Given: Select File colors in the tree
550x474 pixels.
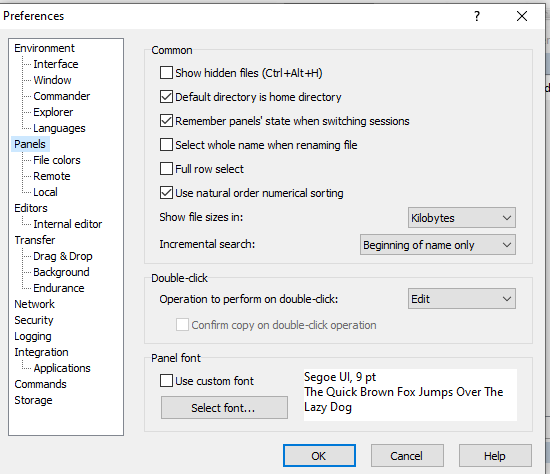Looking at the screenshot, I should tap(56, 160).
